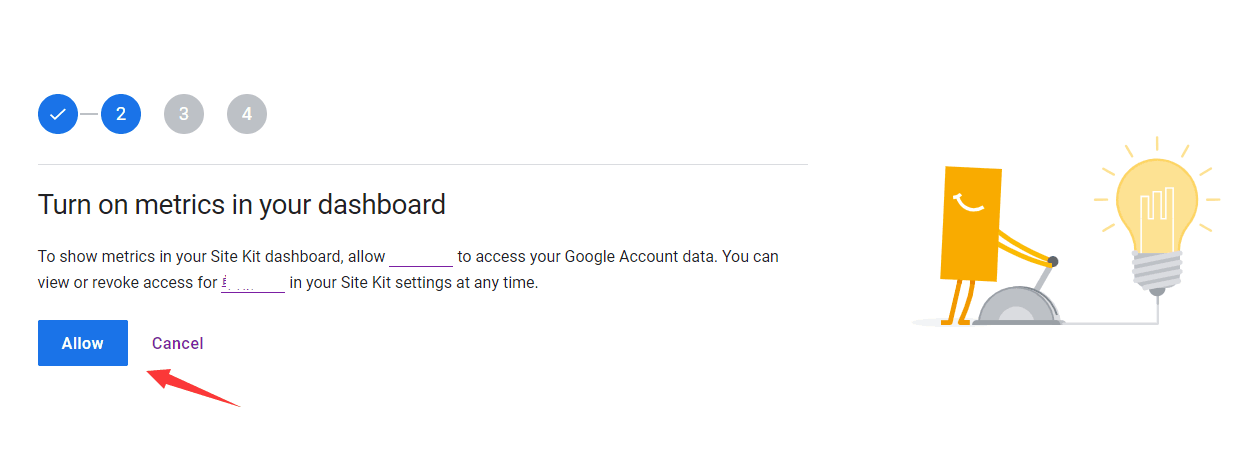Click the completed step one checkmark circle
The image size is (1244, 453).
pos(58,114)
